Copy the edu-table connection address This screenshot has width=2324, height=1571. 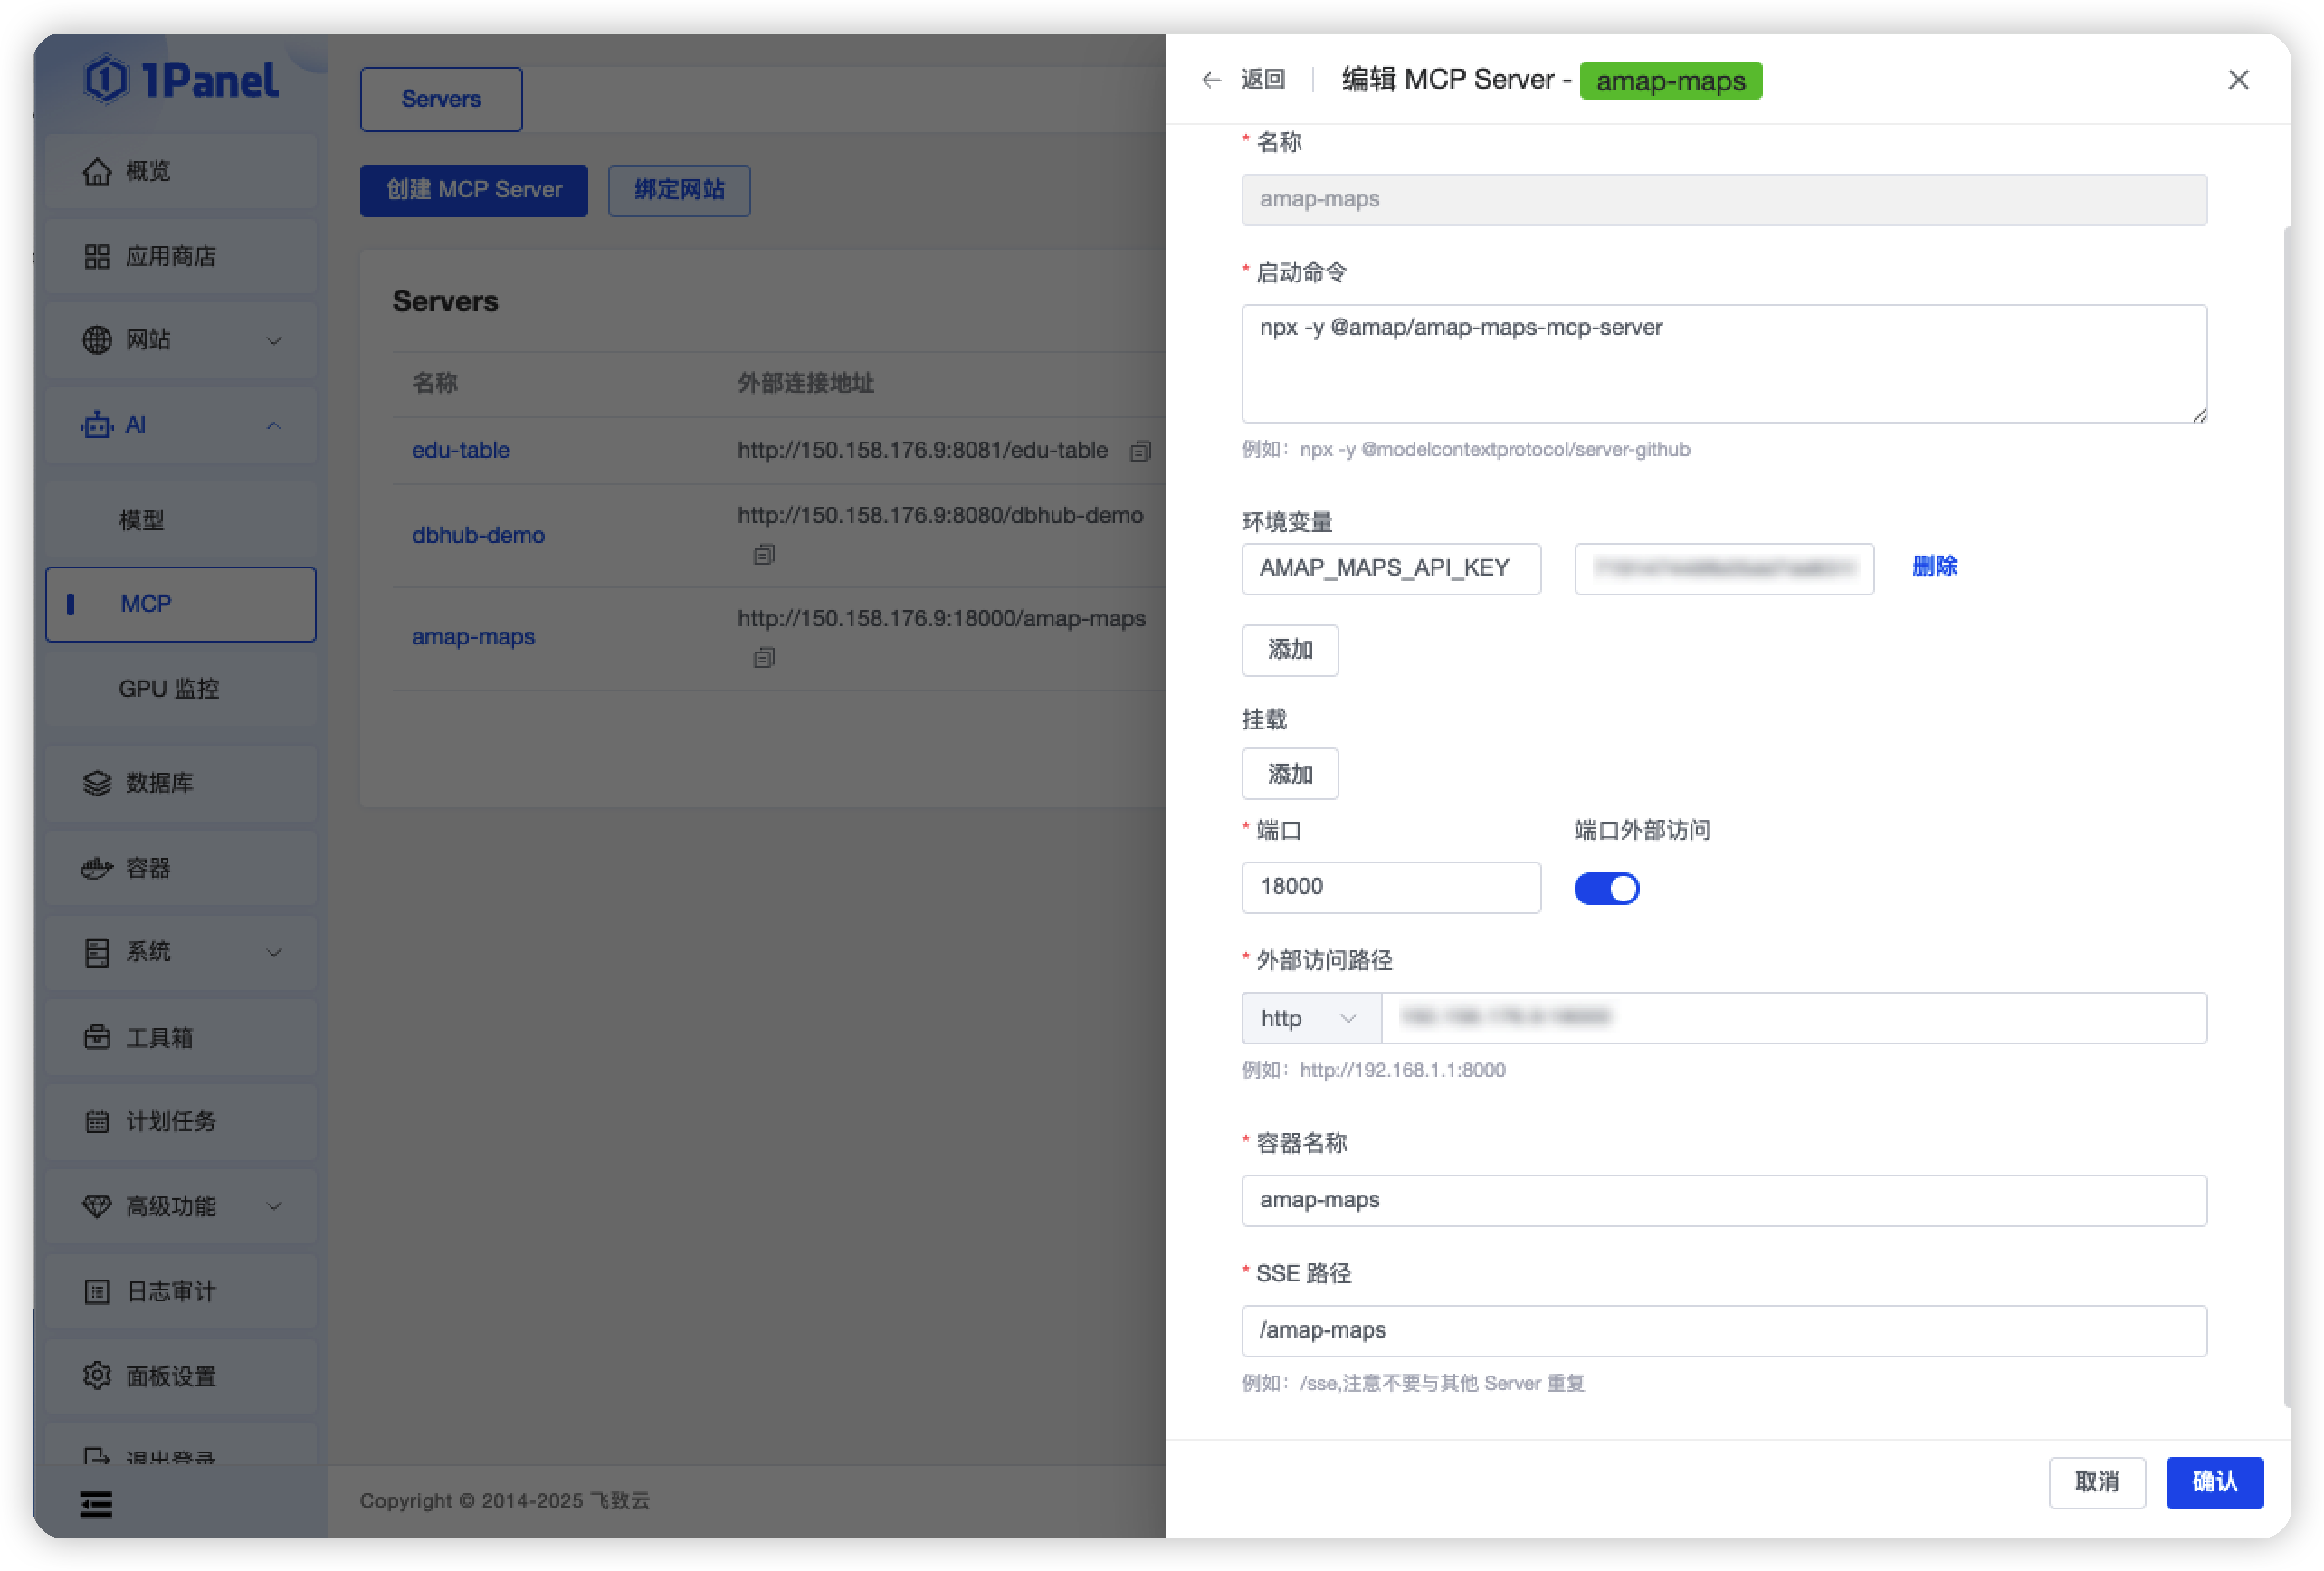tap(1140, 452)
